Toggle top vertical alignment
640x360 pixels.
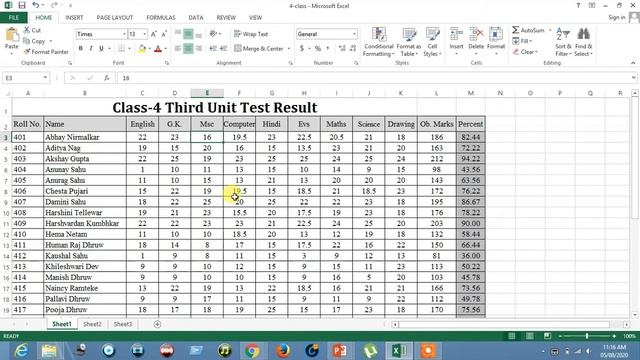coord(178,33)
